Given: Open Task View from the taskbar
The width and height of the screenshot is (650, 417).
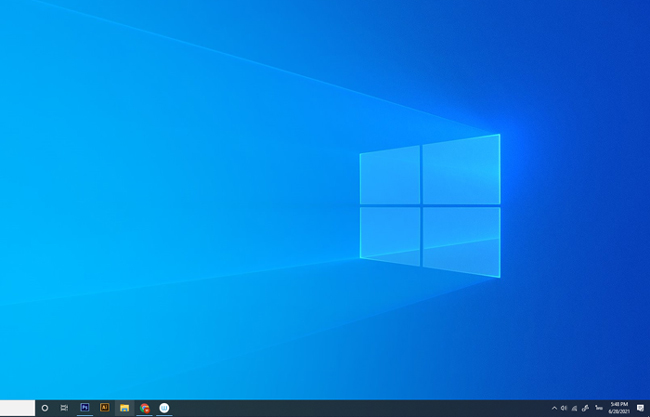Looking at the screenshot, I should point(64,408).
